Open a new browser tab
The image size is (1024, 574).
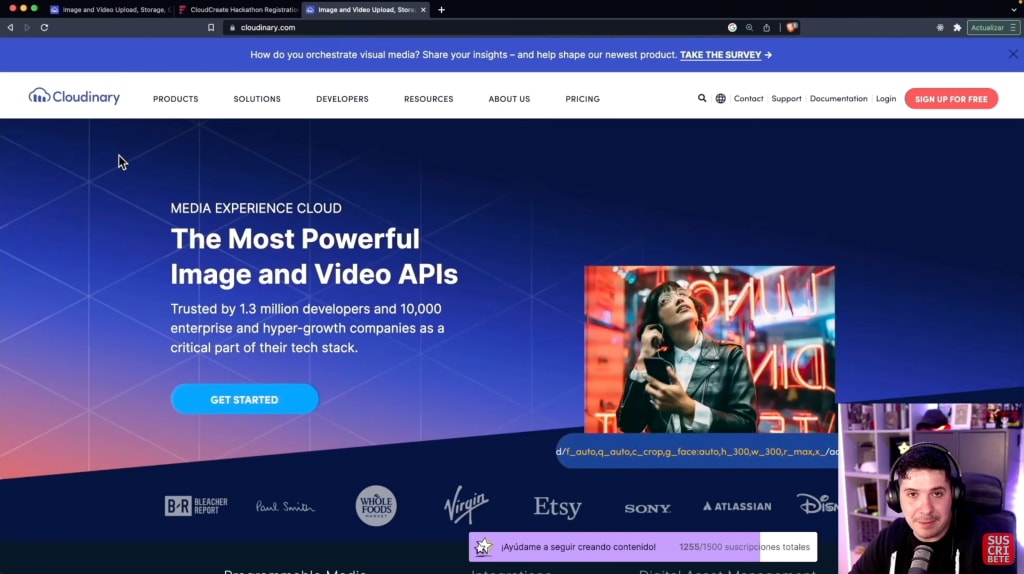441,10
